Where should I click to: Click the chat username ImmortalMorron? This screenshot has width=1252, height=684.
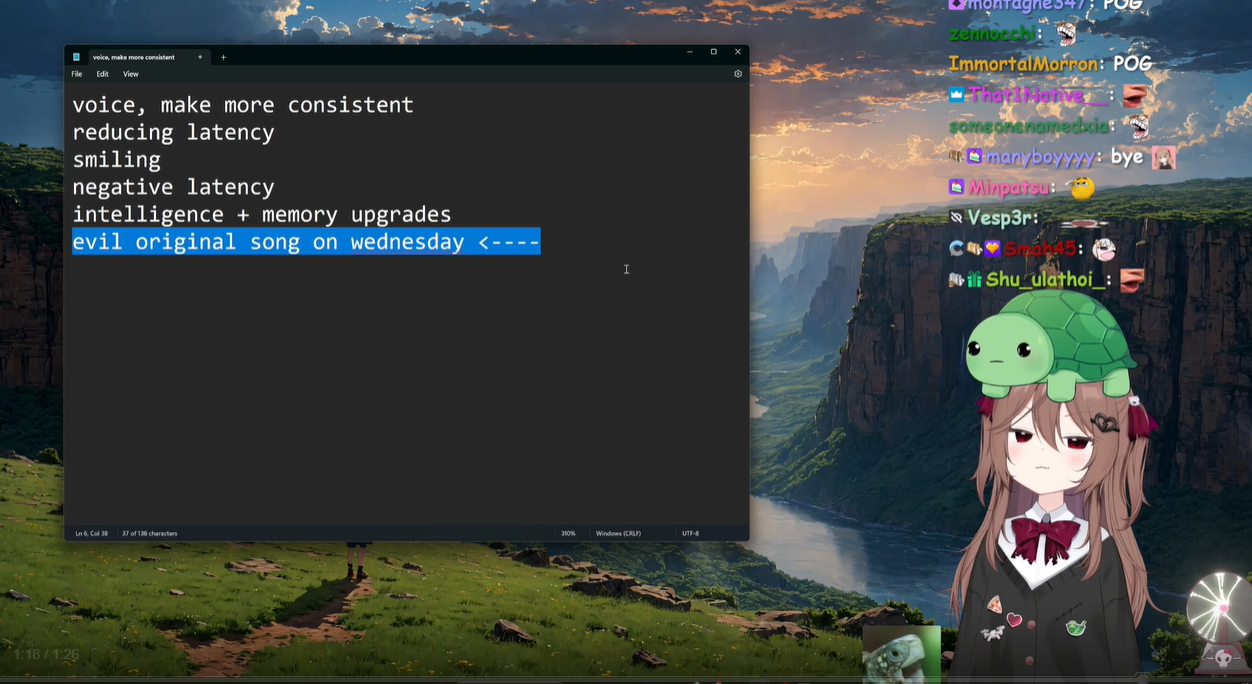(1021, 64)
